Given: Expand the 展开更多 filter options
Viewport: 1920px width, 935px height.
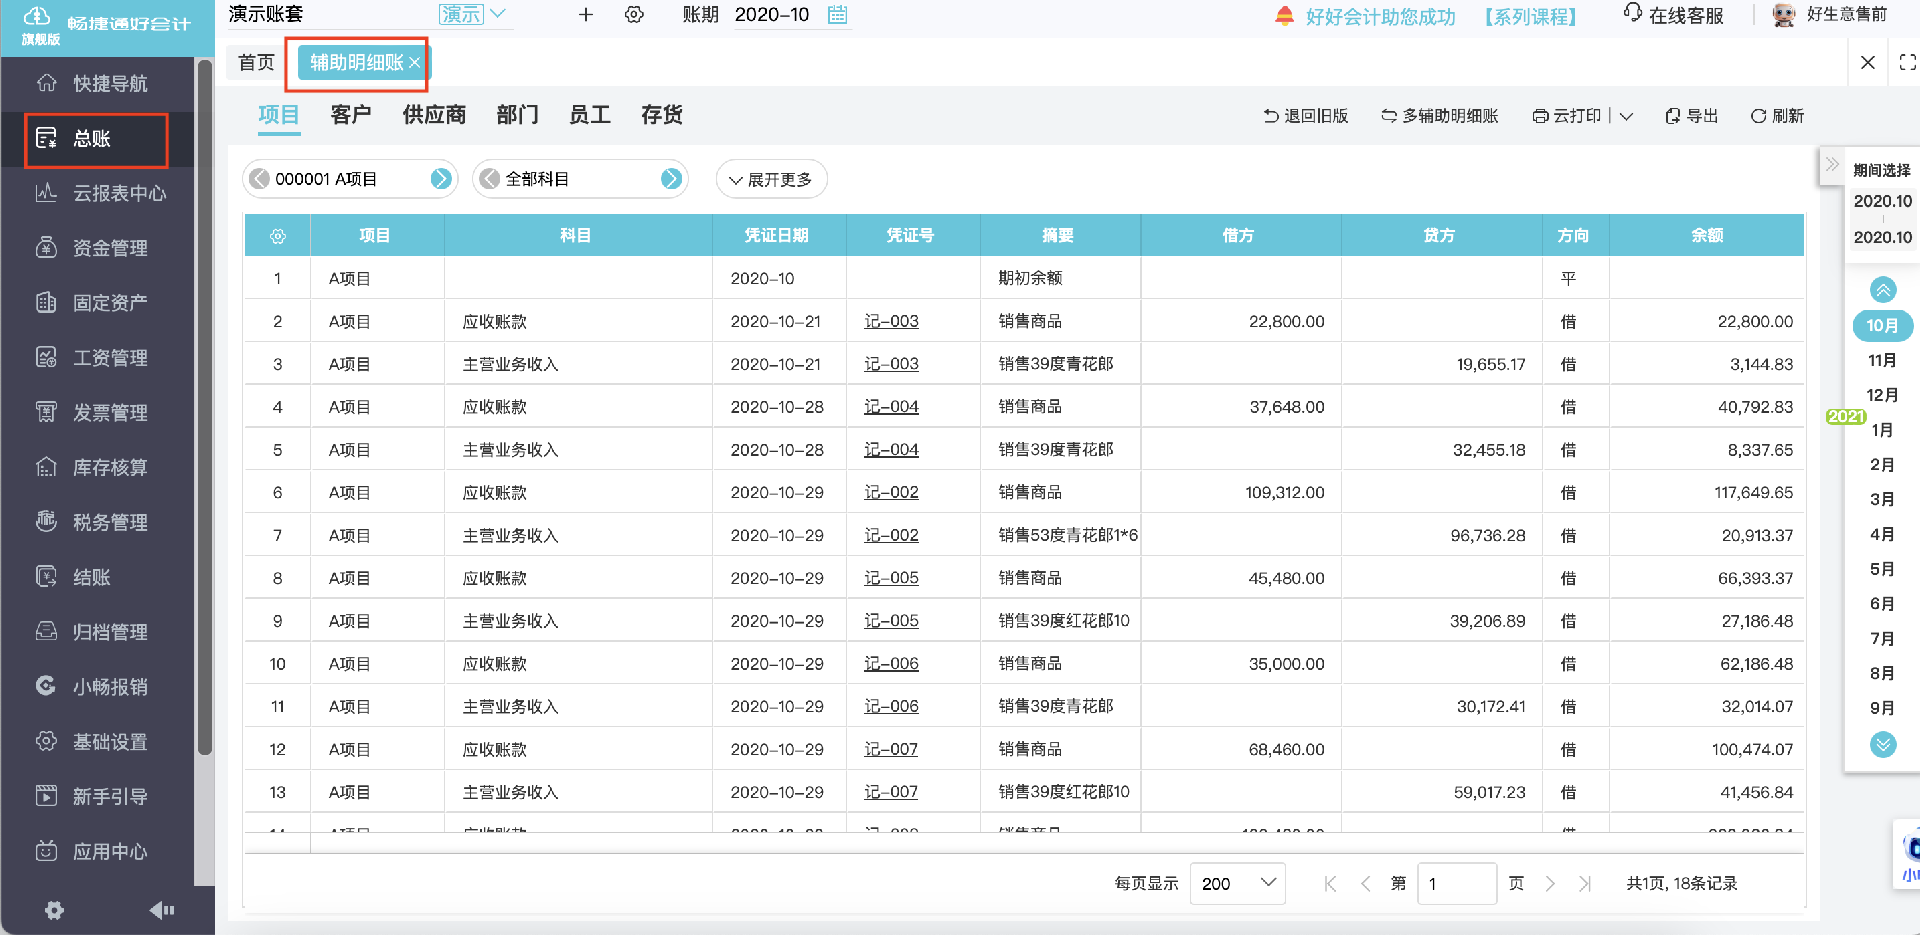Looking at the screenshot, I should (771, 179).
